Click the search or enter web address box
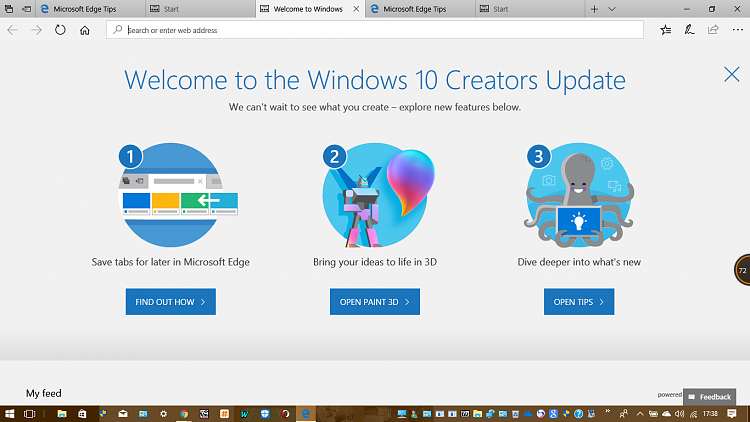 pyautogui.click(x=375, y=30)
